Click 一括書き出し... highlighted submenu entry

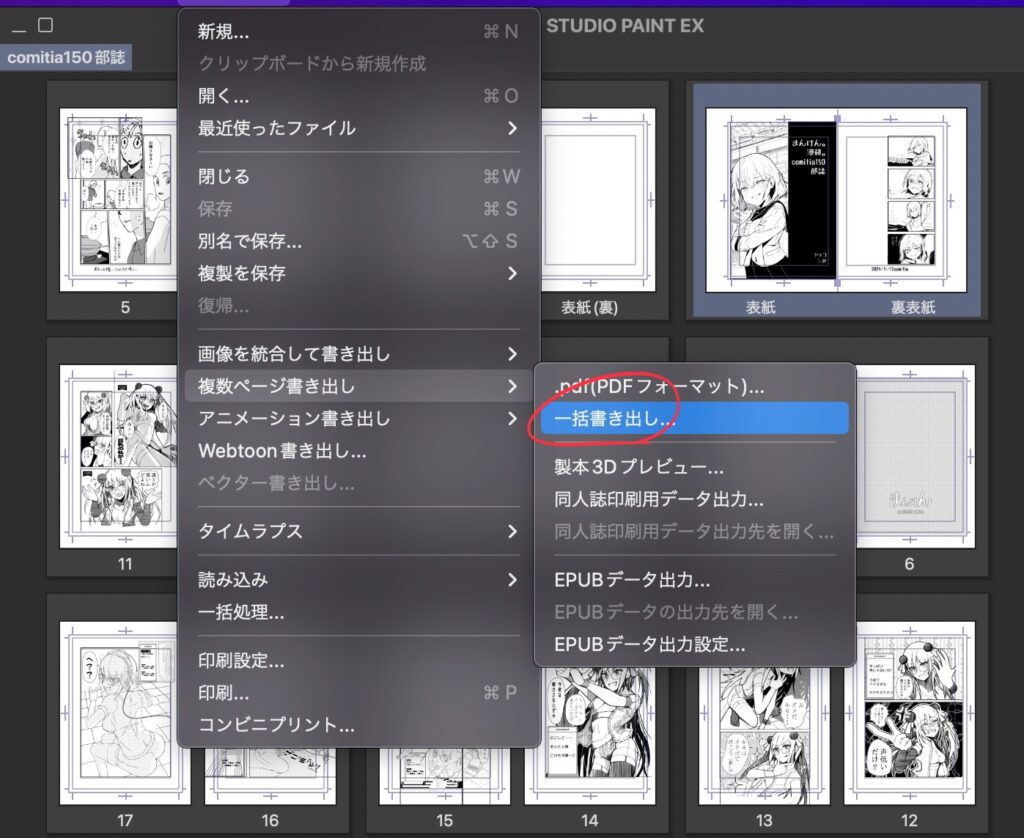coord(695,418)
